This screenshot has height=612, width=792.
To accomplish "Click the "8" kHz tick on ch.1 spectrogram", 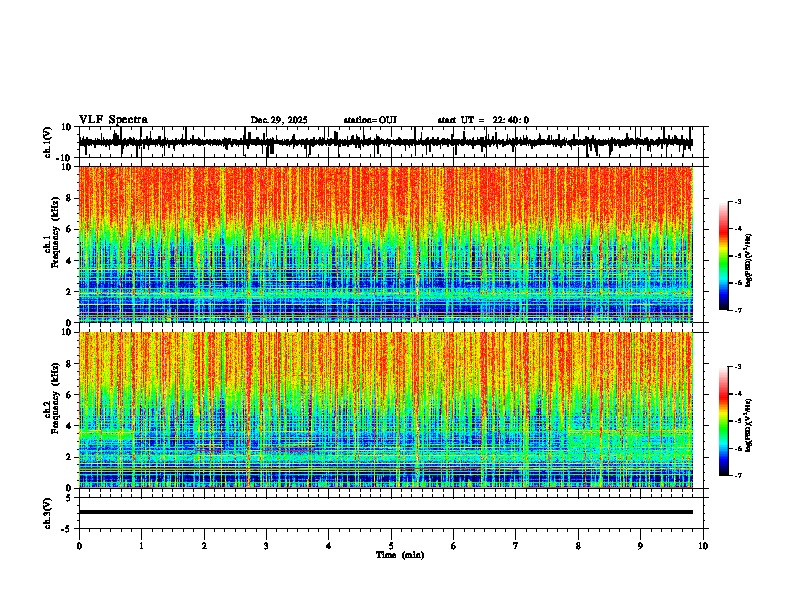I will pos(69,198).
